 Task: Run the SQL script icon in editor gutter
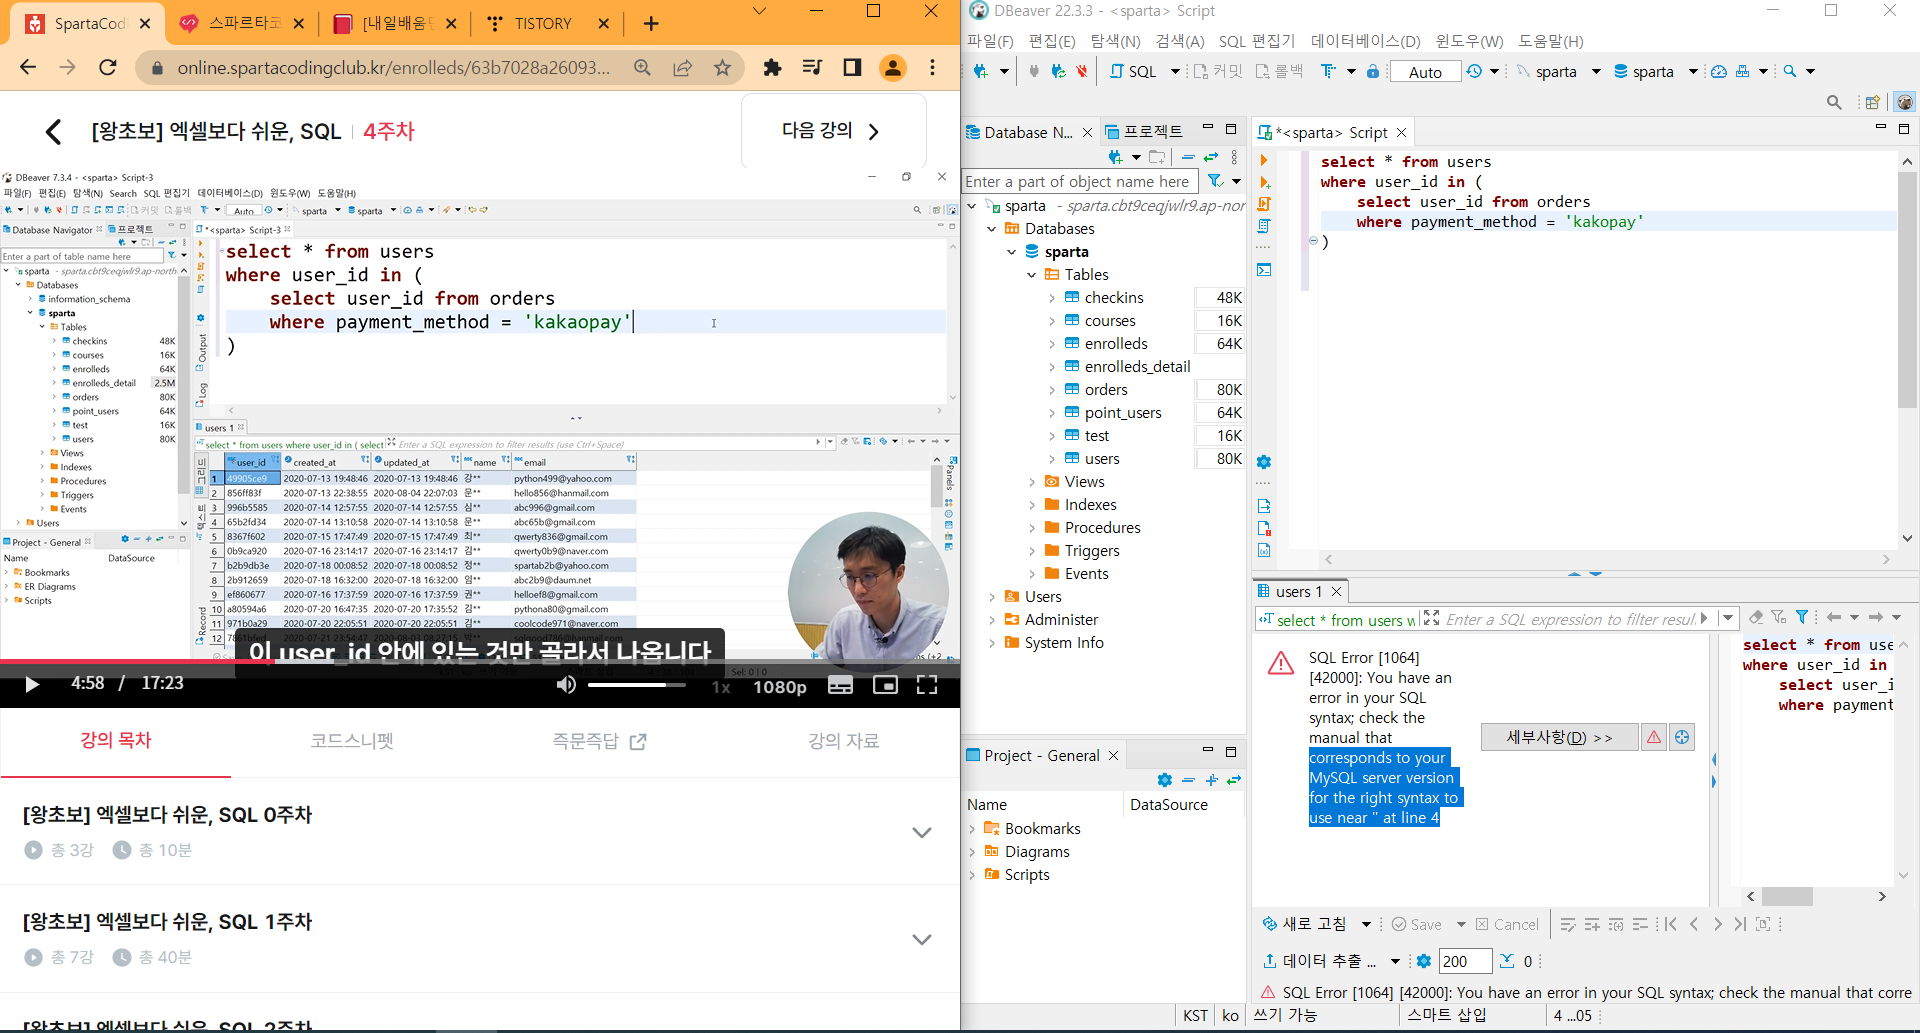[1264, 204]
